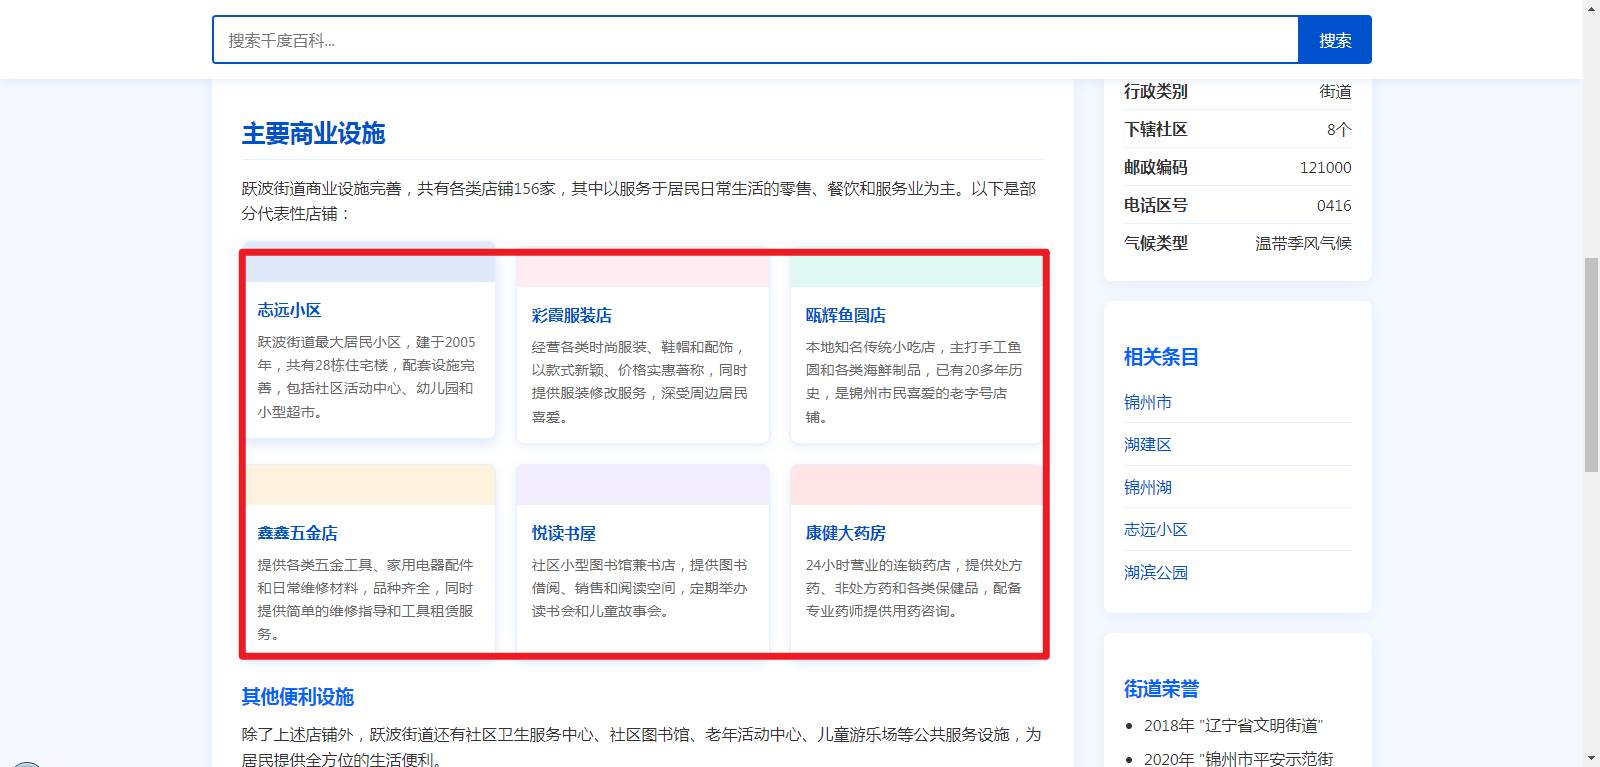The height and width of the screenshot is (767, 1600).
Task: Click the paragraph under 其他便利设施
Action: click(x=642, y=746)
